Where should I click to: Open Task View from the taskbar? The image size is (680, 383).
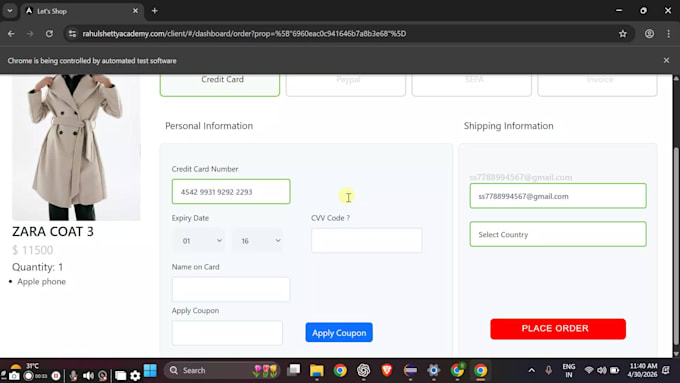click(294, 370)
